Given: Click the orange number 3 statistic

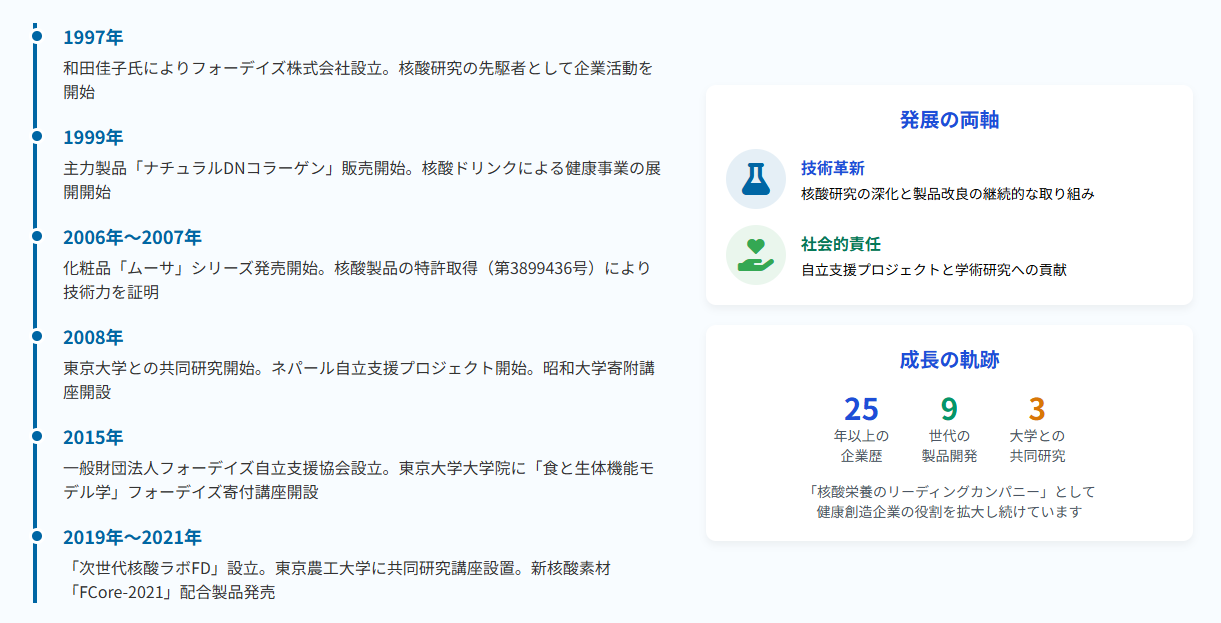Looking at the screenshot, I should tap(1037, 409).
